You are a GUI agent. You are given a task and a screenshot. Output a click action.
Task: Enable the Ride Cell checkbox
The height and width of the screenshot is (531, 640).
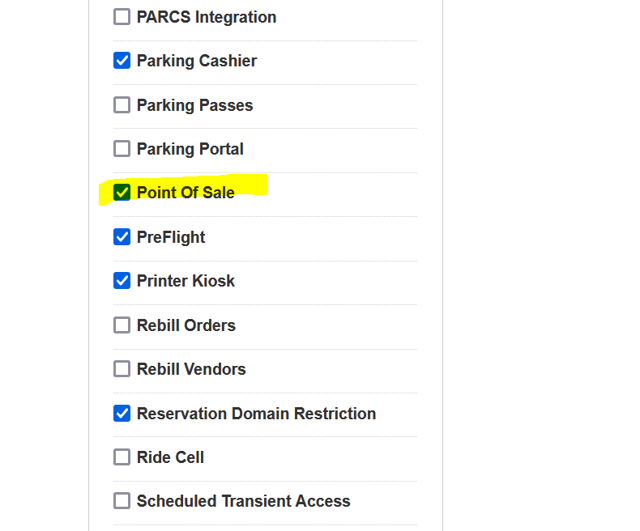click(x=122, y=457)
